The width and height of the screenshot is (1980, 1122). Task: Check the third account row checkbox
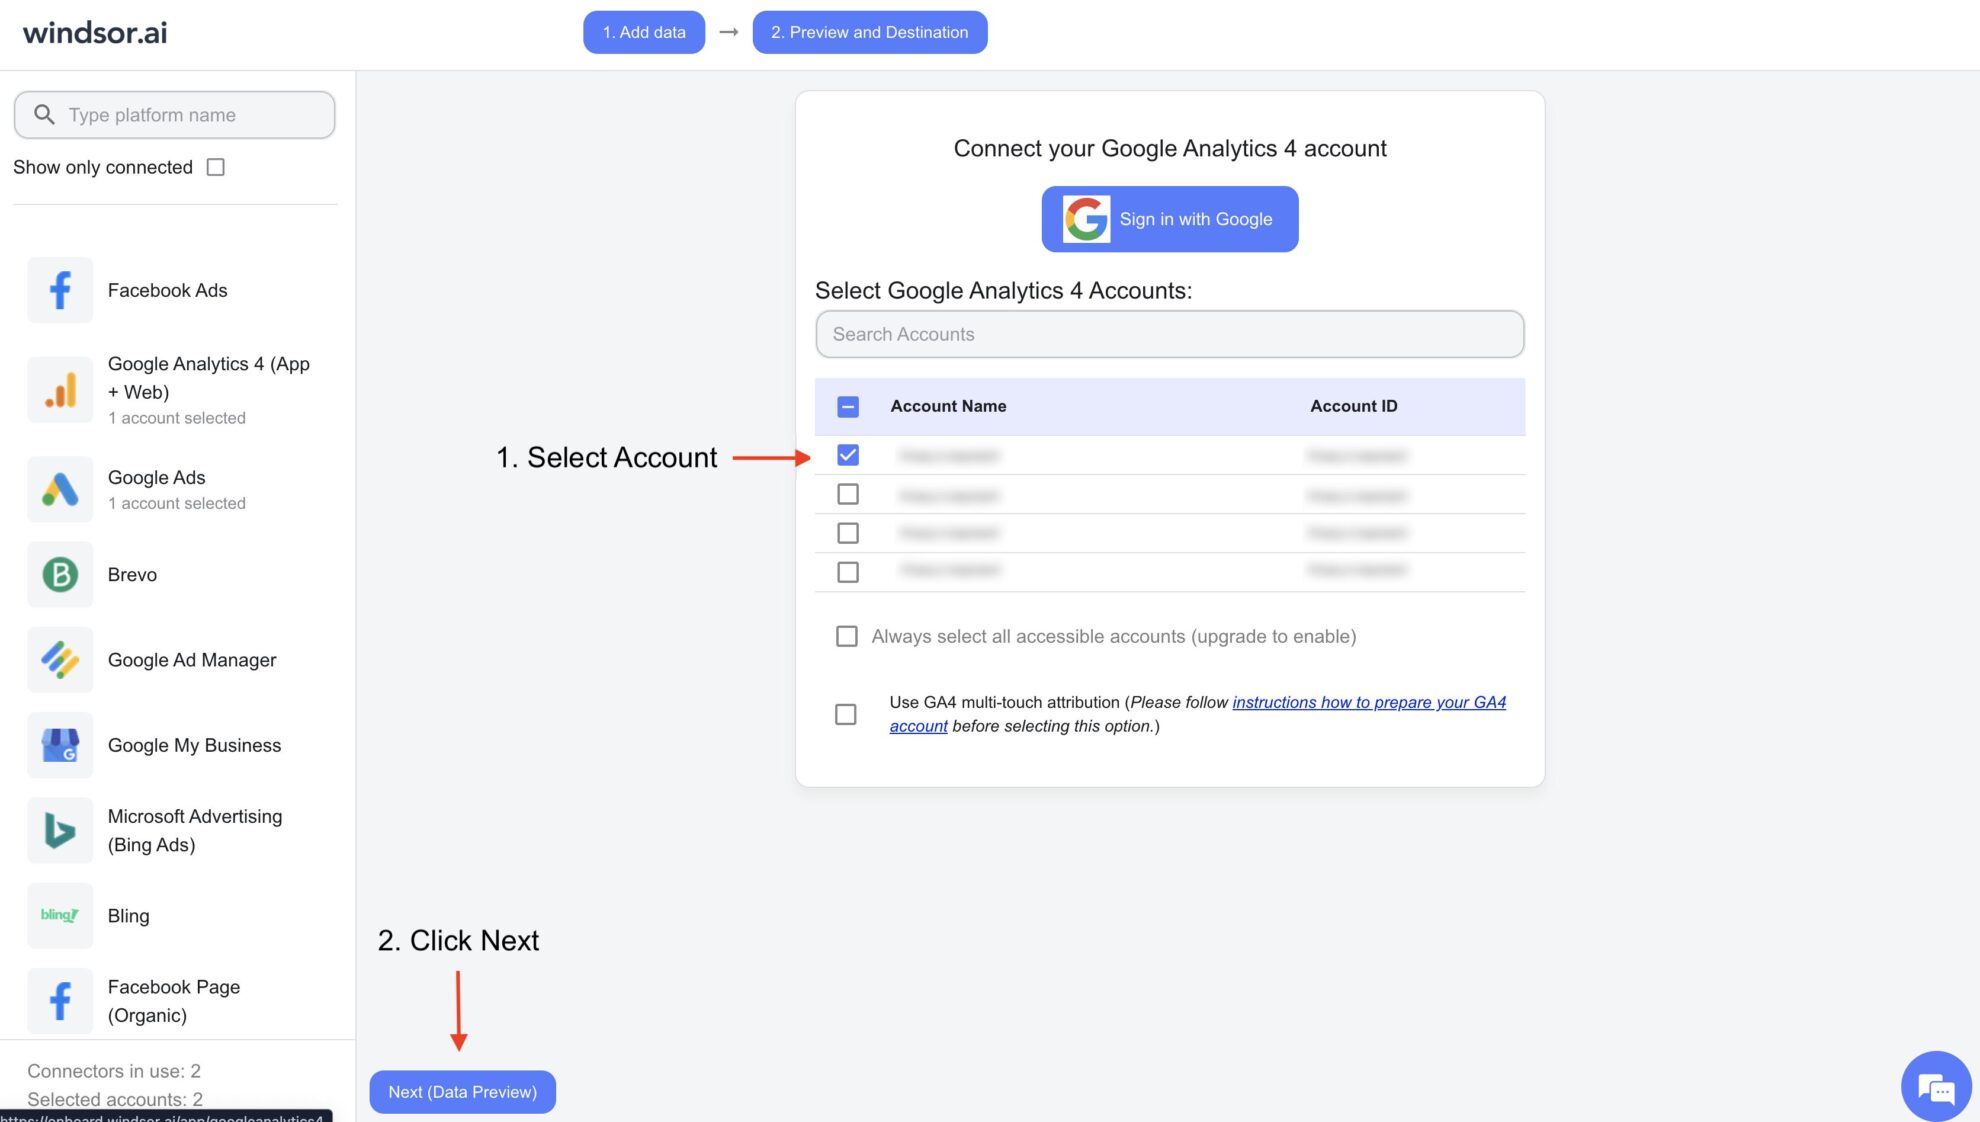(x=848, y=533)
